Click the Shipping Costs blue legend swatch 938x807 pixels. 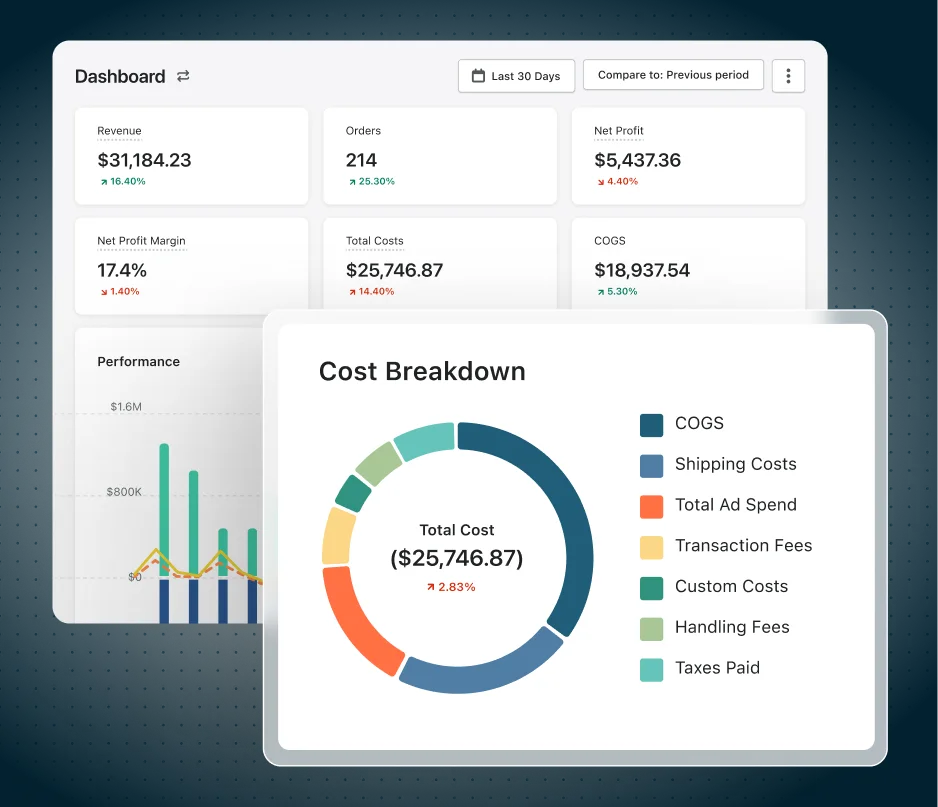(651, 466)
